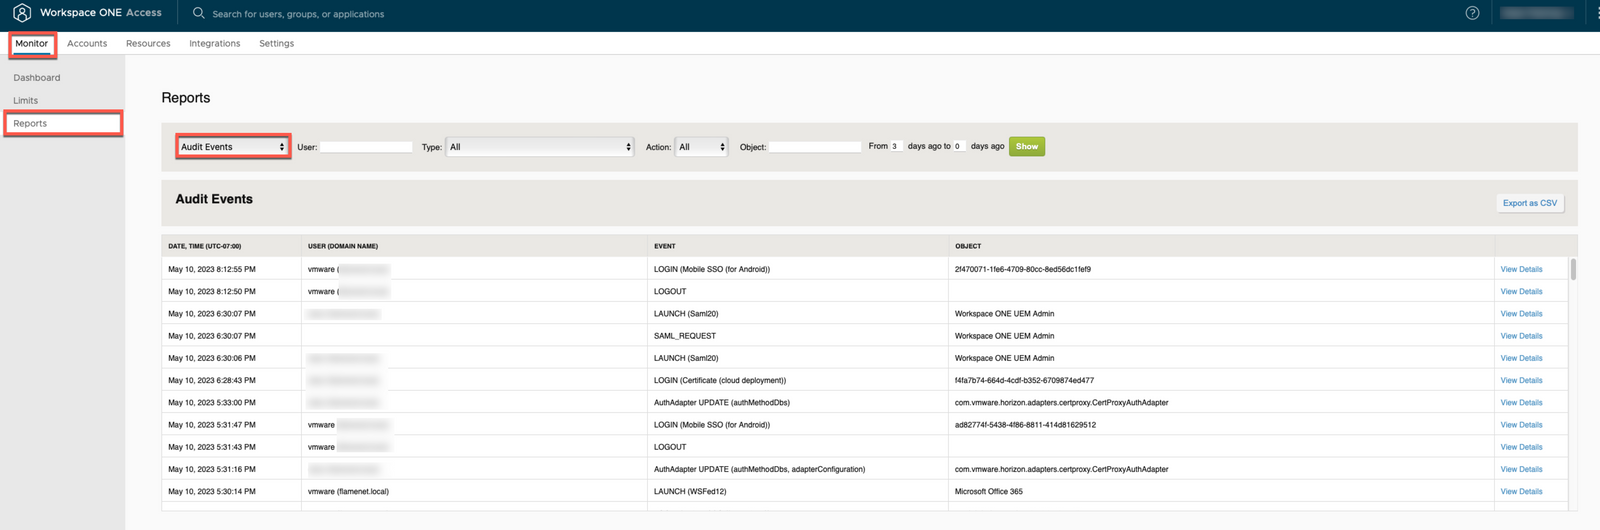This screenshot has width=1600, height=530.
Task: Click the 'to' days ago field
Action: [x=959, y=146]
